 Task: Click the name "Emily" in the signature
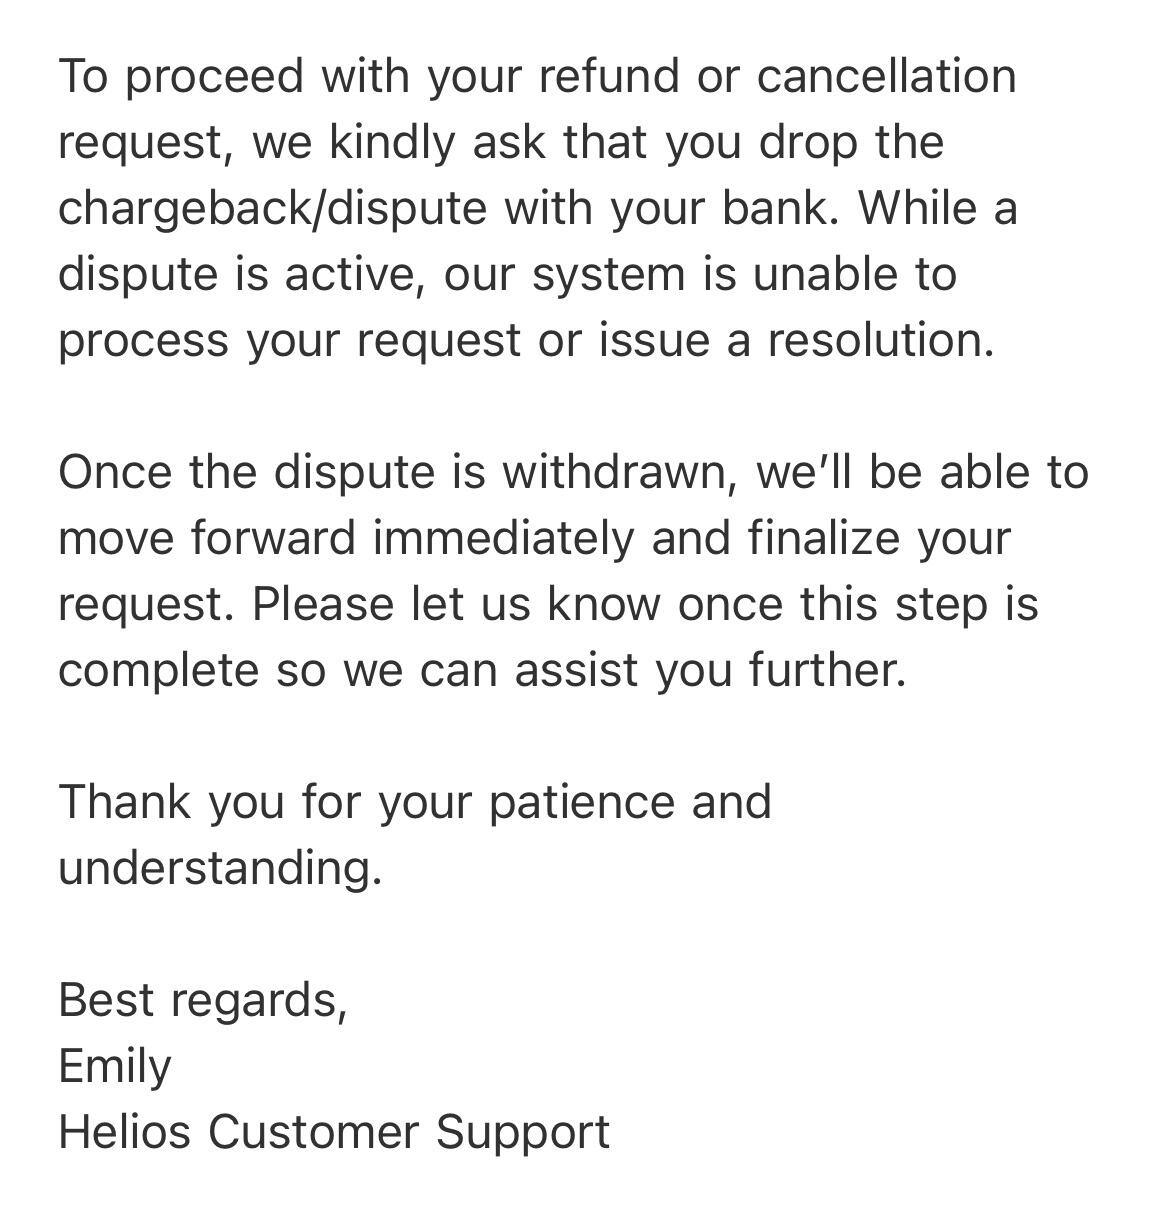click(x=115, y=1066)
